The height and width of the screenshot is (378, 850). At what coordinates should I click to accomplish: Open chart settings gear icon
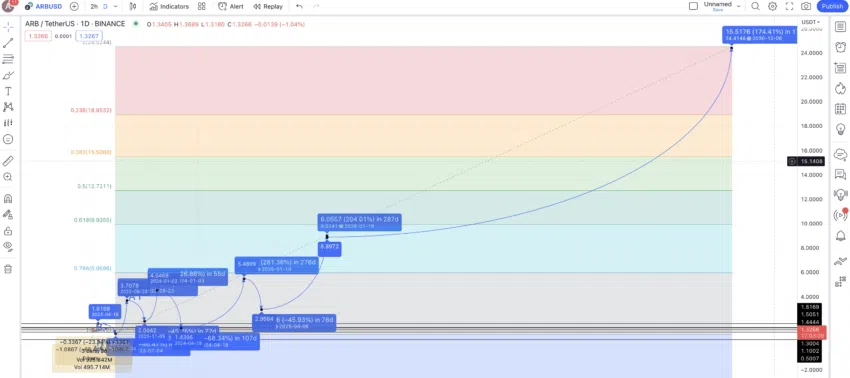[x=772, y=7]
